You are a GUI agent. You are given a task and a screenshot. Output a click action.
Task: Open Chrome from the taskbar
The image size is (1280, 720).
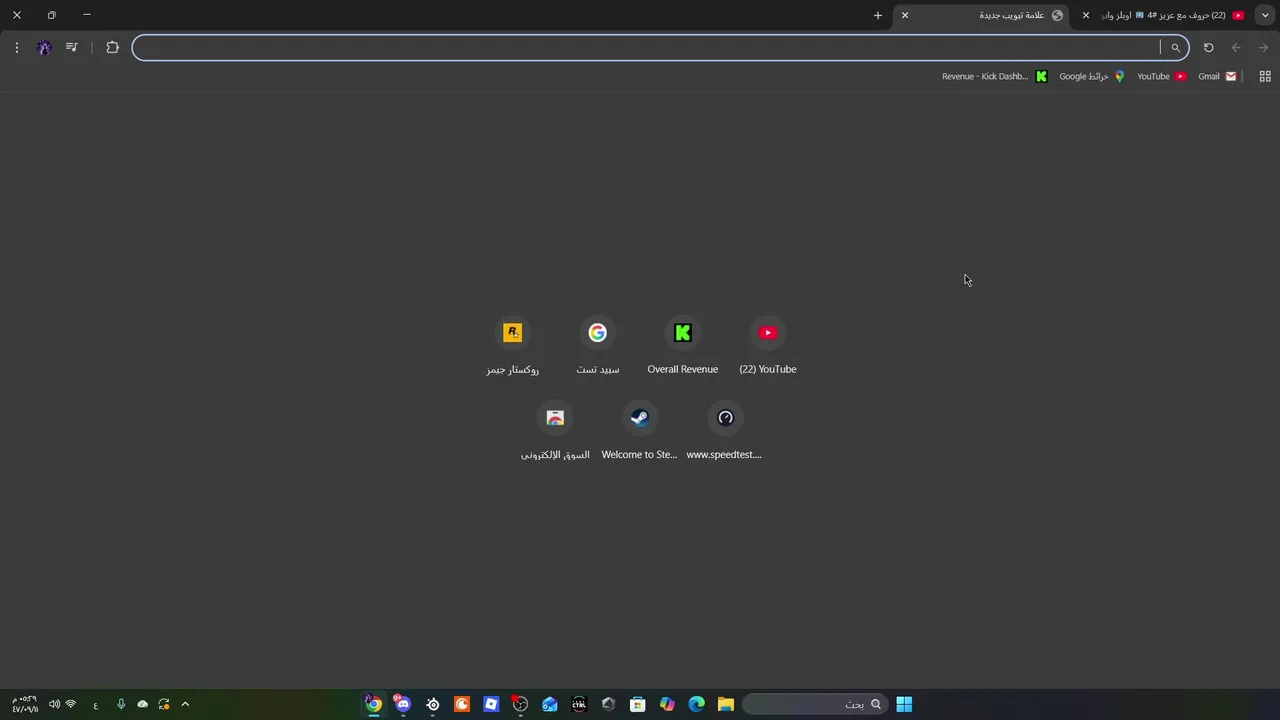(373, 704)
